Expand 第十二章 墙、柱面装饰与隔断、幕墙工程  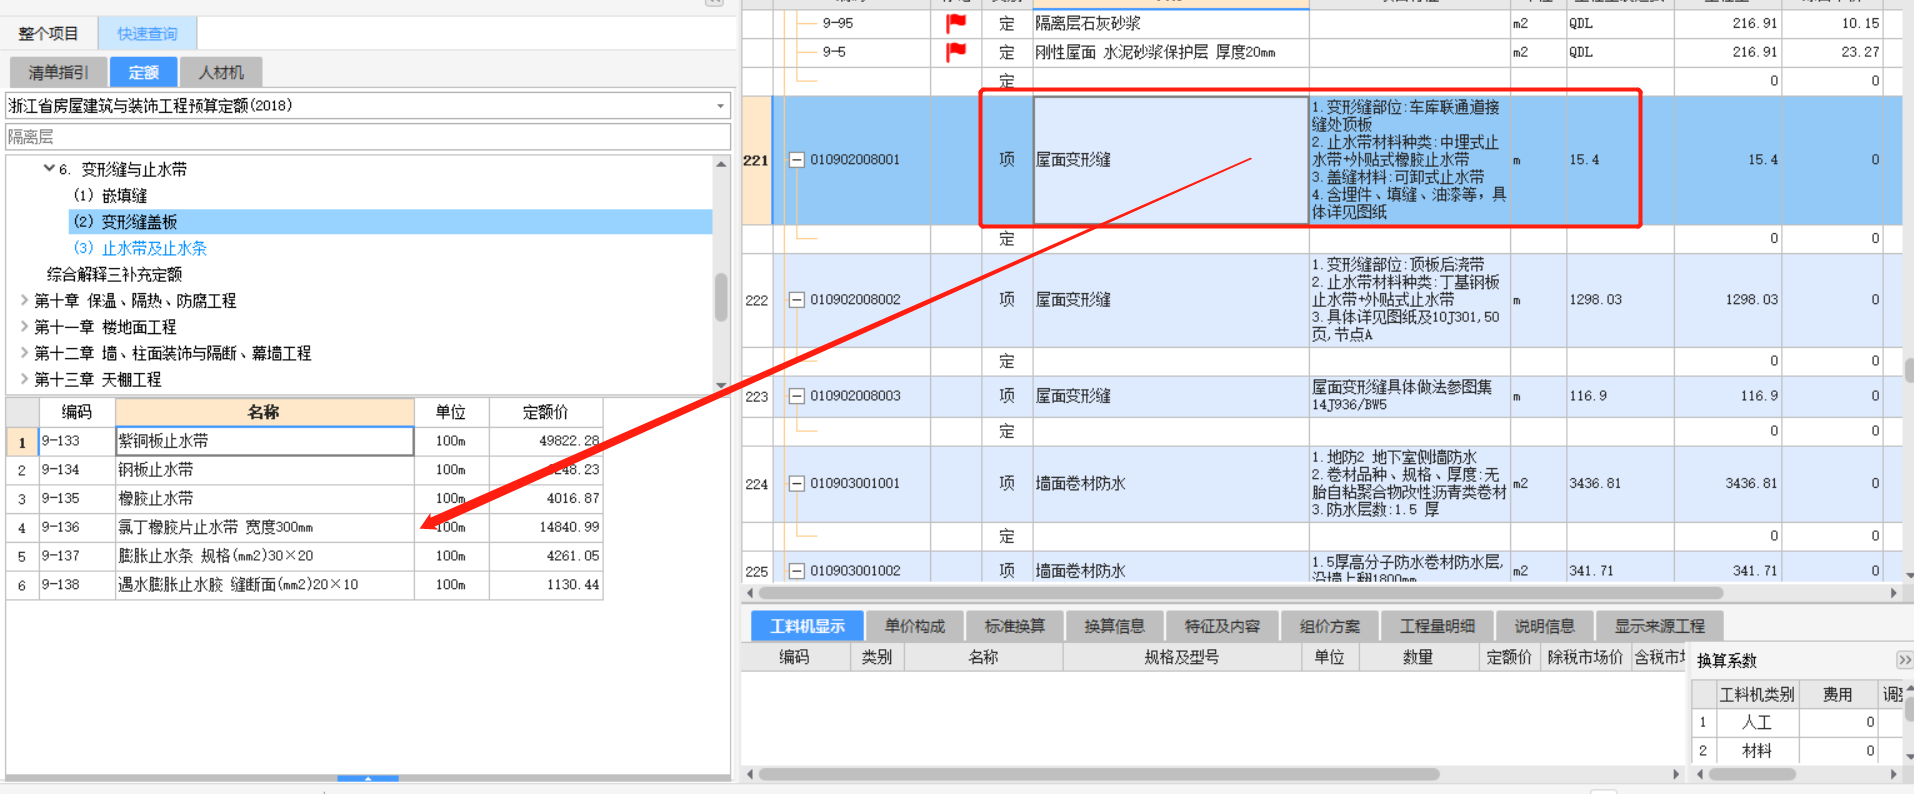pyautogui.click(x=24, y=352)
